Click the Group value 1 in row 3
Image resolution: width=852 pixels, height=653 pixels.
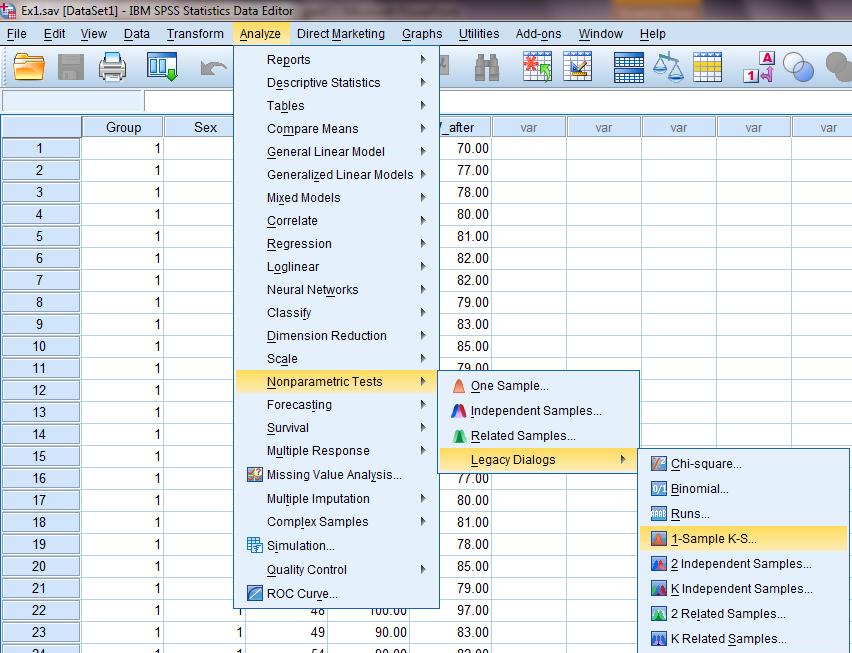[x=123, y=192]
